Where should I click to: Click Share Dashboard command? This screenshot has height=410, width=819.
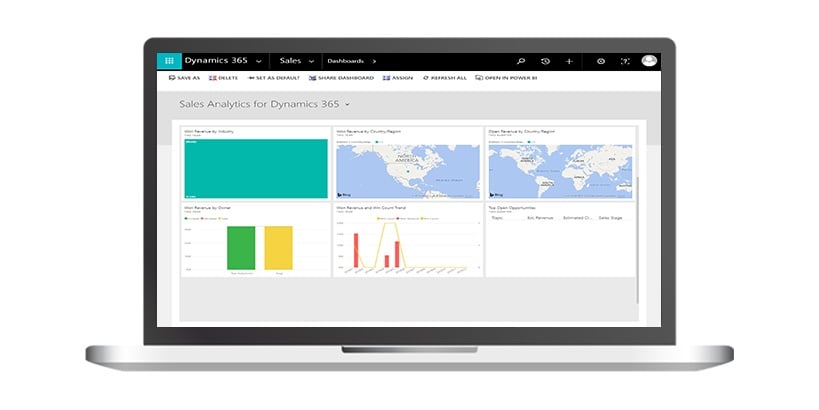pos(342,78)
